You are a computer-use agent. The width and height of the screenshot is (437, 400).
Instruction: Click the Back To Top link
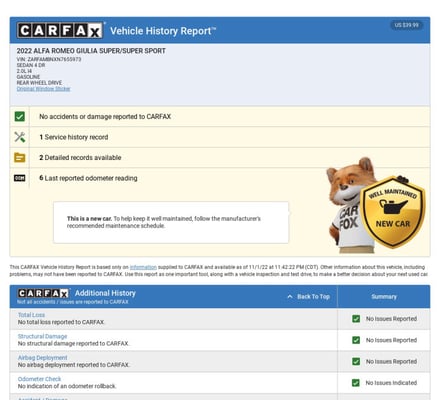coord(308,296)
